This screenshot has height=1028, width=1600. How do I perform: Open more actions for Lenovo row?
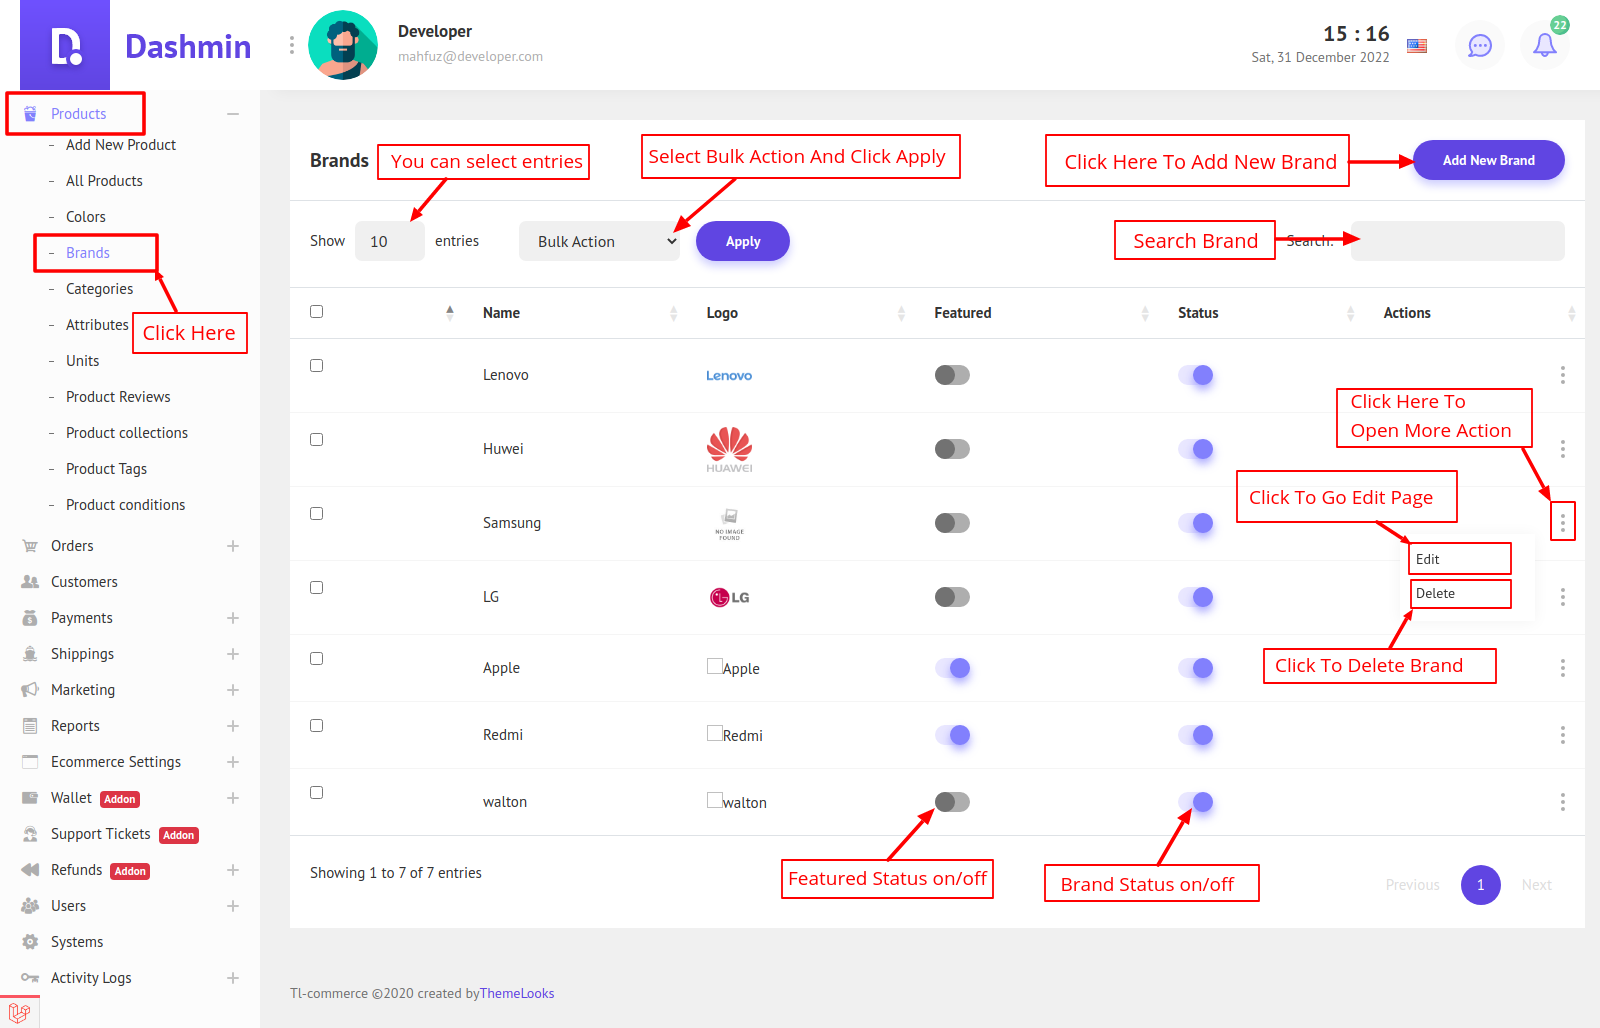coord(1562,375)
